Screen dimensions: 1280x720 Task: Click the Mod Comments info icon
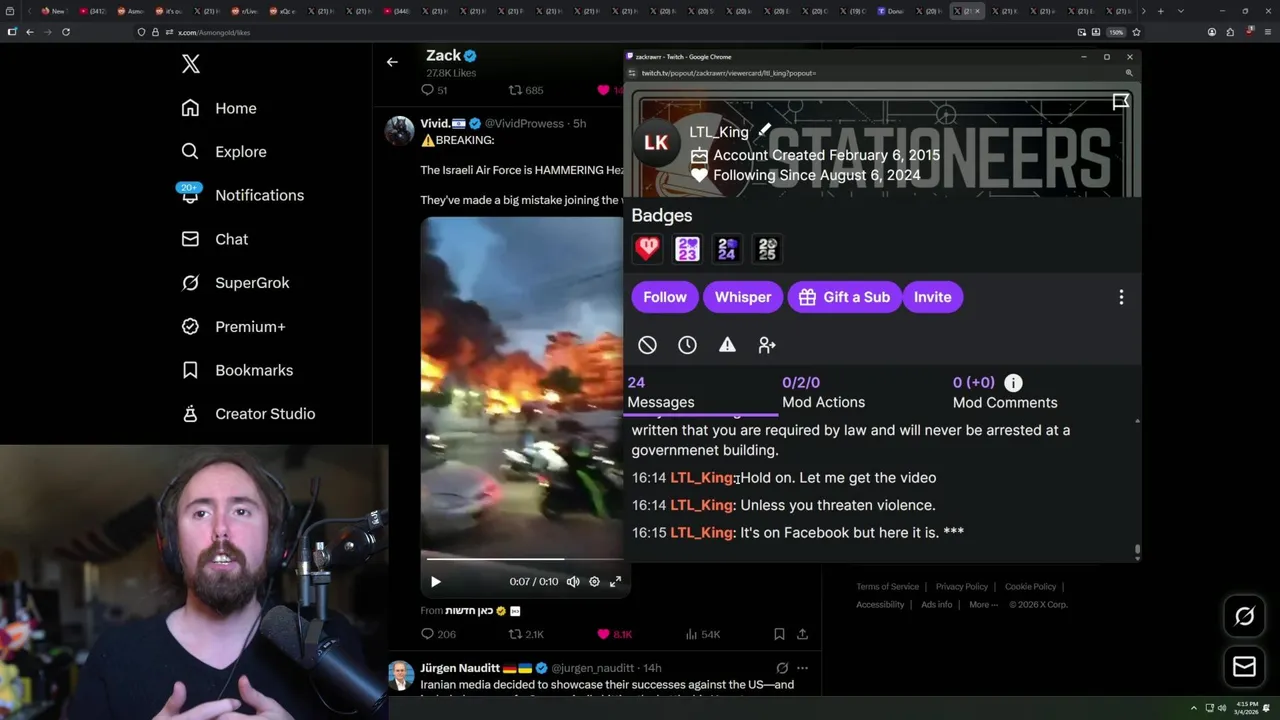1013,383
